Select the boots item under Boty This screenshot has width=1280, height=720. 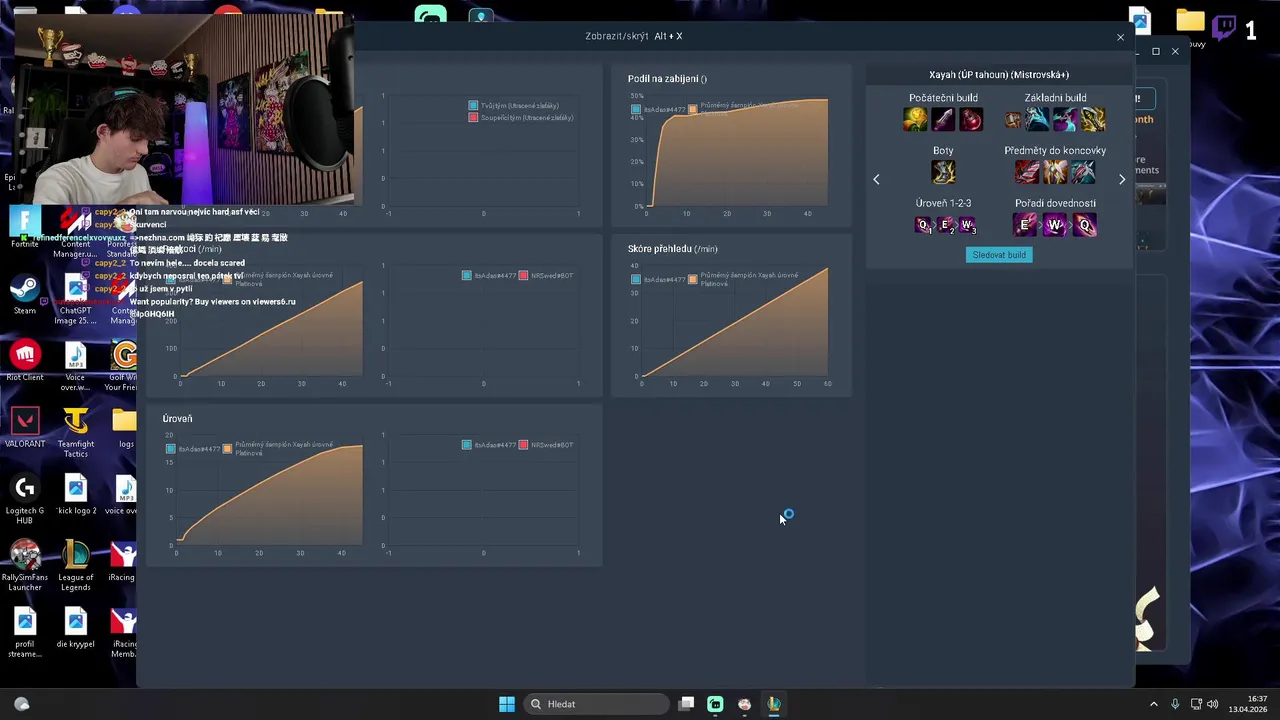tap(943, 172)
